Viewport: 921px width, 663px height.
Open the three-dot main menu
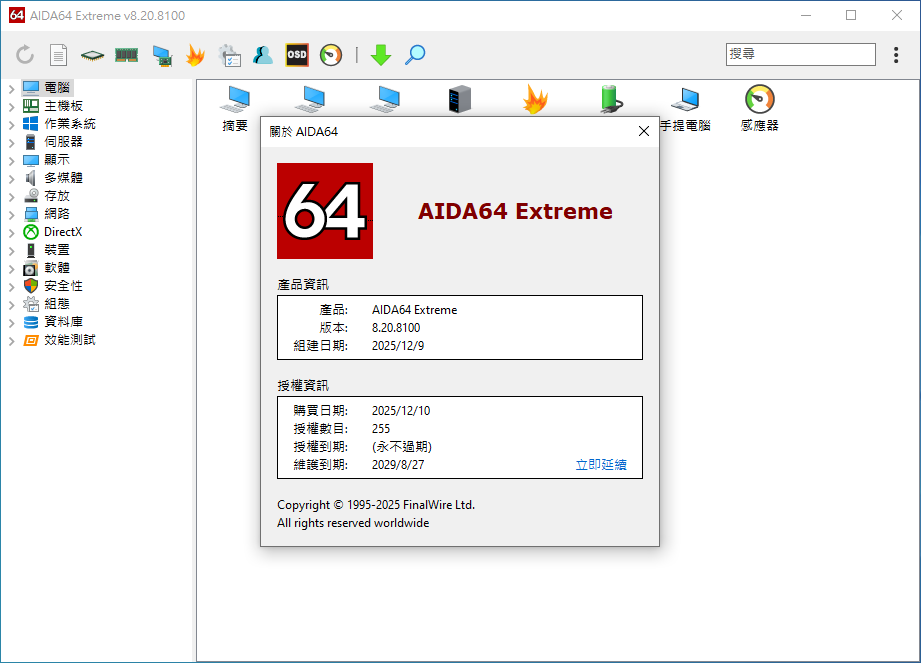[x=896, y=55]
